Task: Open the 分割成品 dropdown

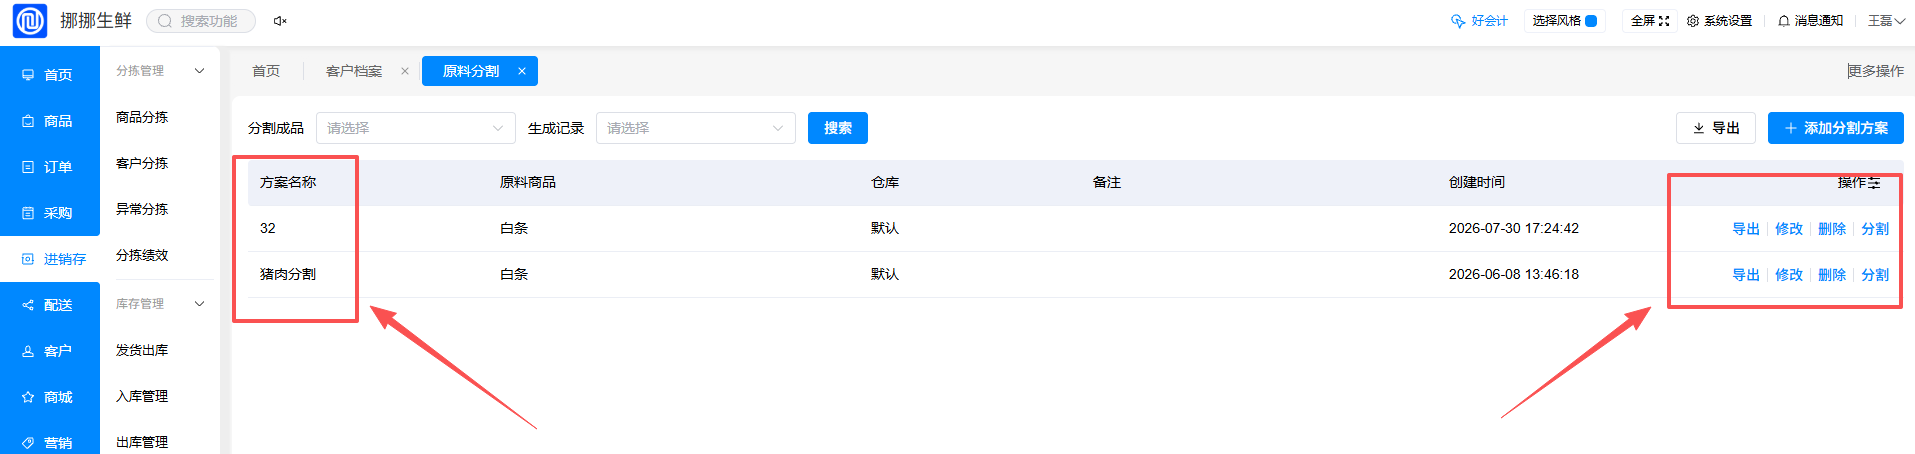Action: (416, 128)
